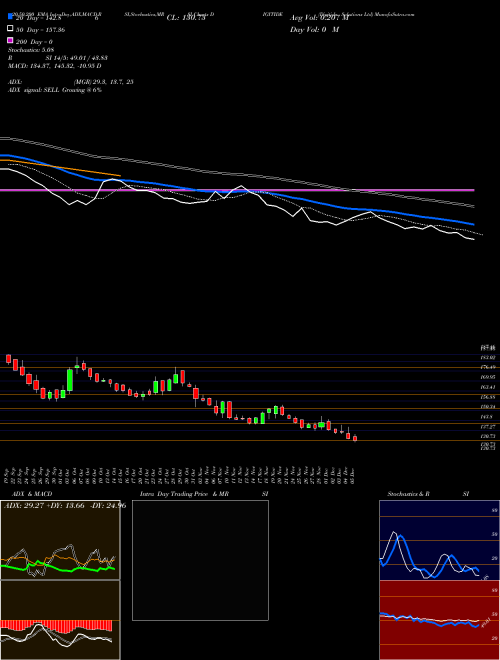Click the RSI 14/3: 49.01 / 48.83 readout
Image resolution: width=500 pixels, height=660 pixels.
(58, 58)
